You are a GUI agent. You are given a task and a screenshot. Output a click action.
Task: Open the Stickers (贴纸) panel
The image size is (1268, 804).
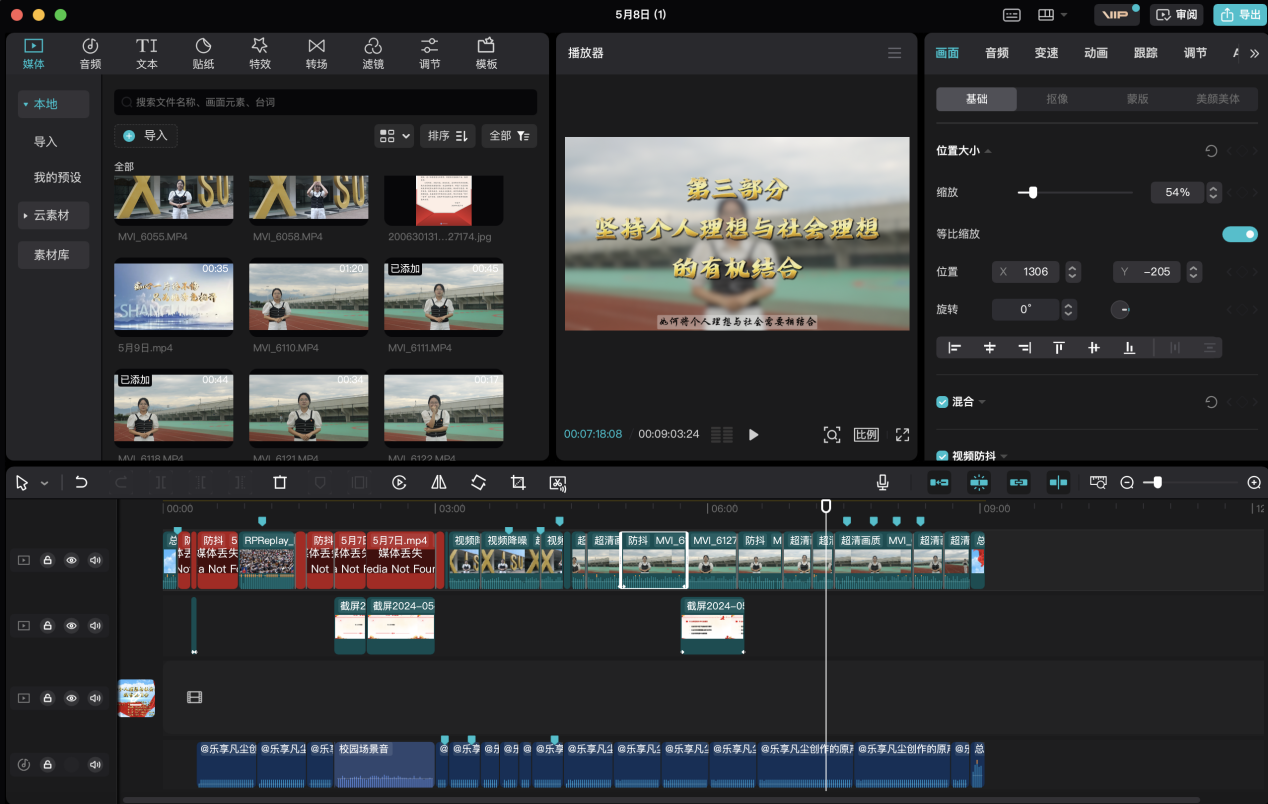tap(203, 54)
